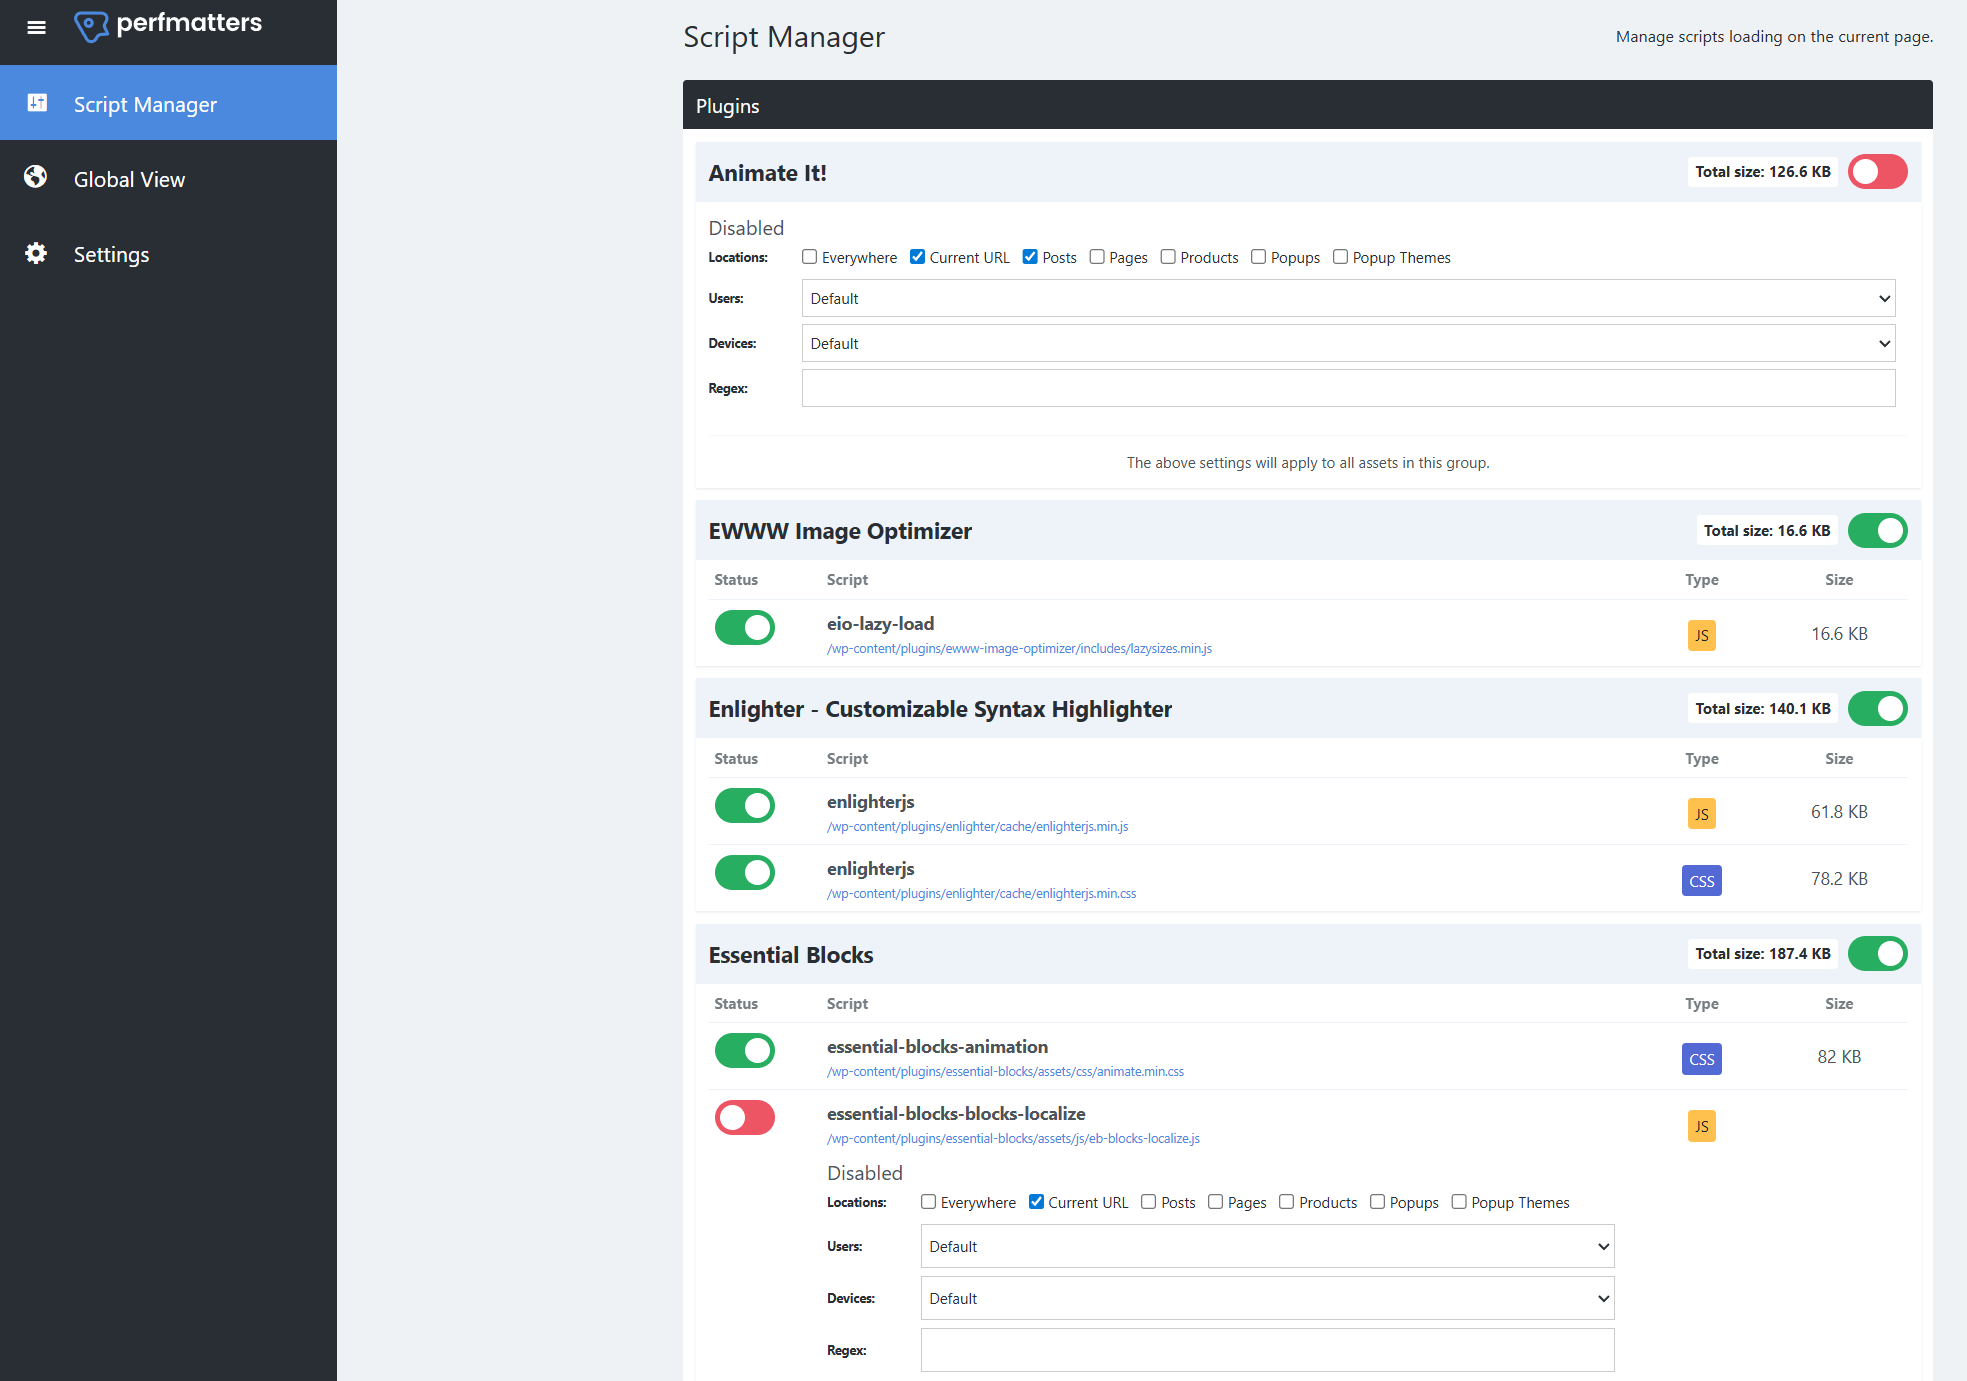The image size is (1967, 1381).
Task: Disable the EWWW Image Optimizer group toggle
Action: pos(1877,530)
